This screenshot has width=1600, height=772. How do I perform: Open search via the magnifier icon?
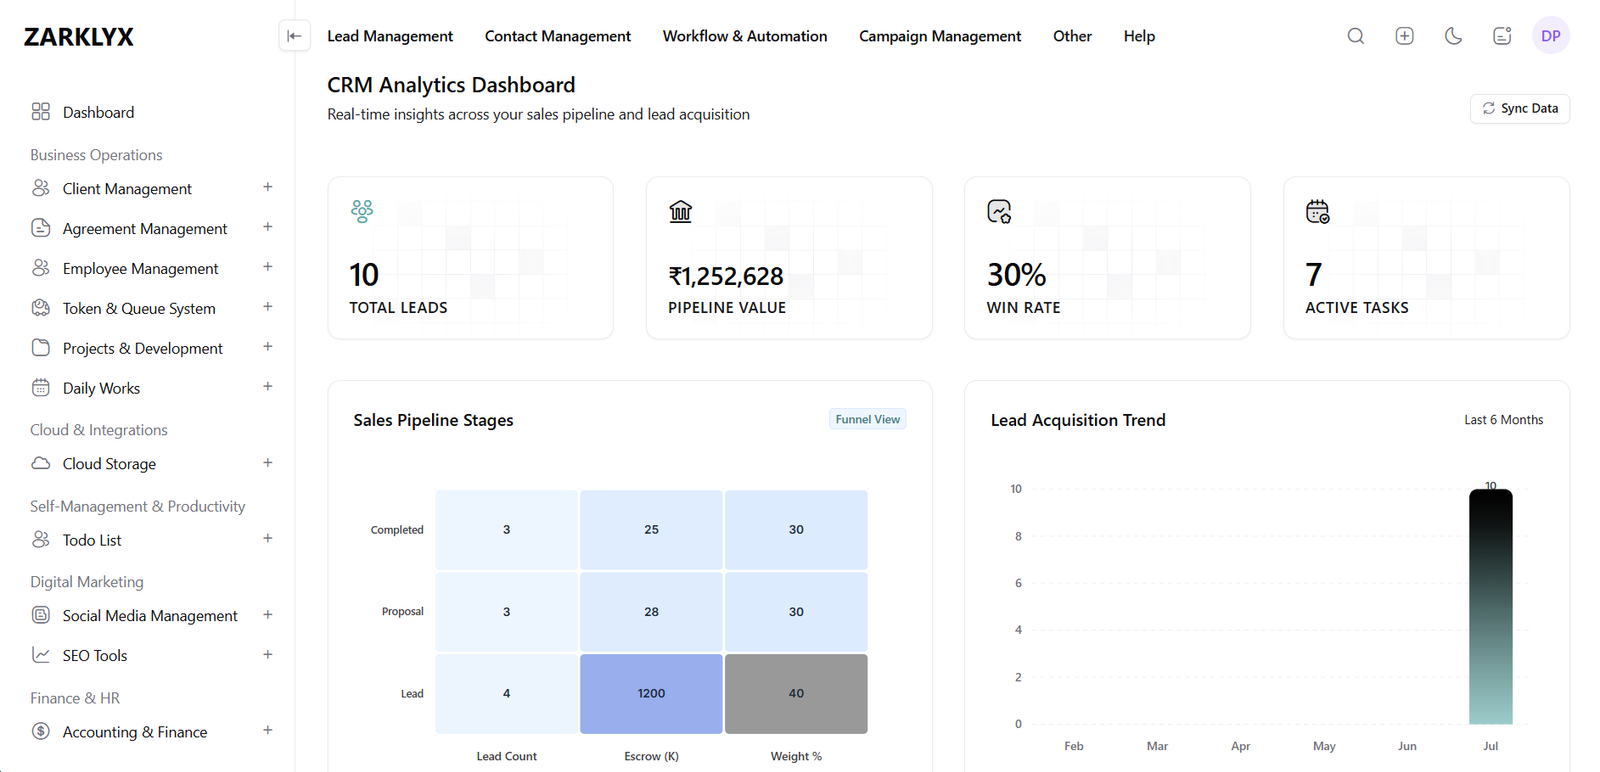click(1355, 36)
